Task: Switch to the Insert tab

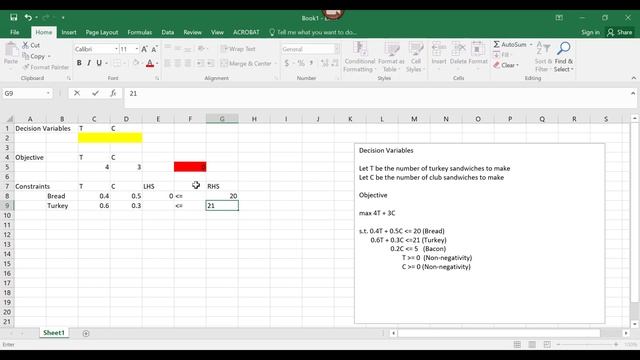Action: (x=69, y=32)
